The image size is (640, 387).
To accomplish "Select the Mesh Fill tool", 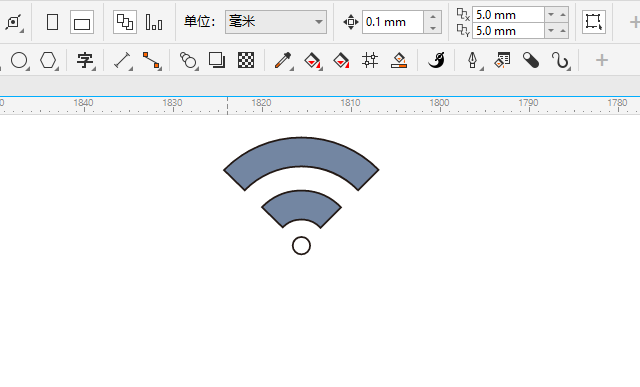I will (x=370, y=60).
